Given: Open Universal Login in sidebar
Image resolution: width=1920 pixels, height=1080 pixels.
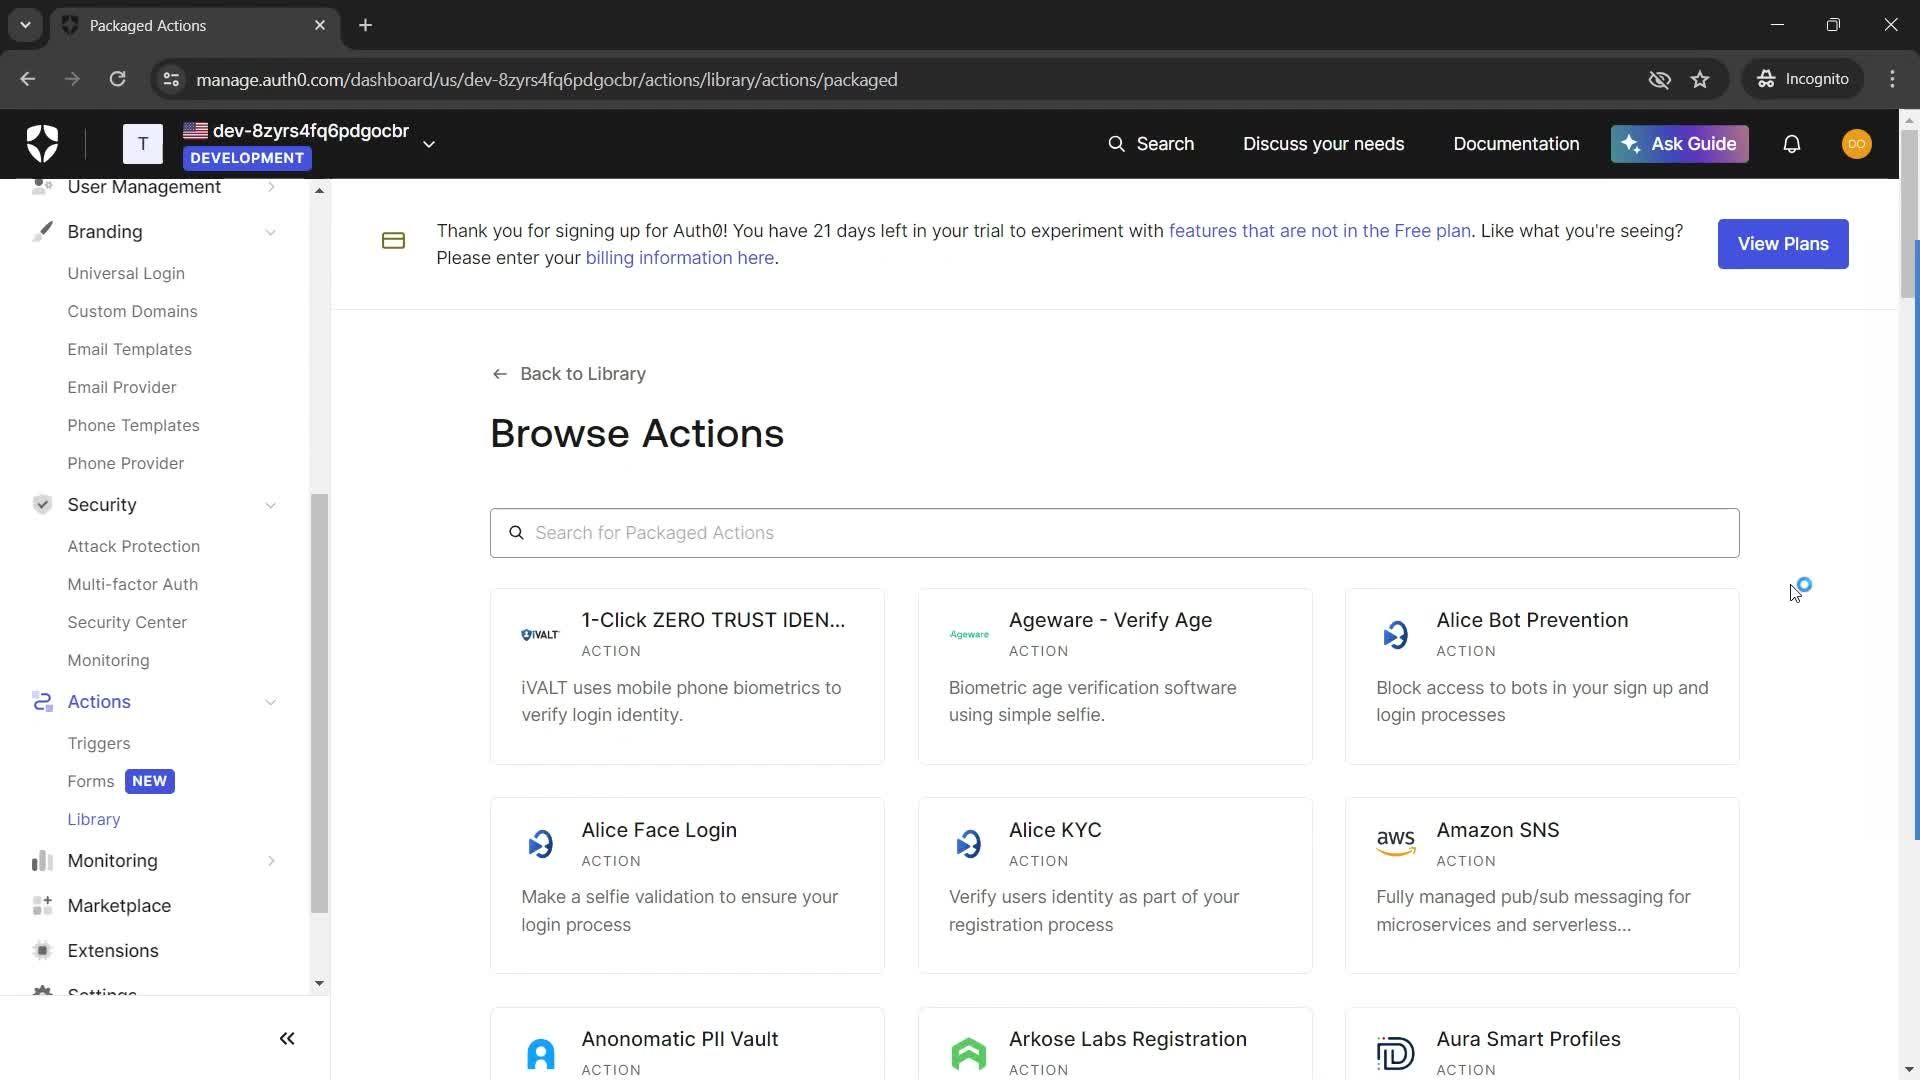Looking at the screenshot, I should [126, 273].
